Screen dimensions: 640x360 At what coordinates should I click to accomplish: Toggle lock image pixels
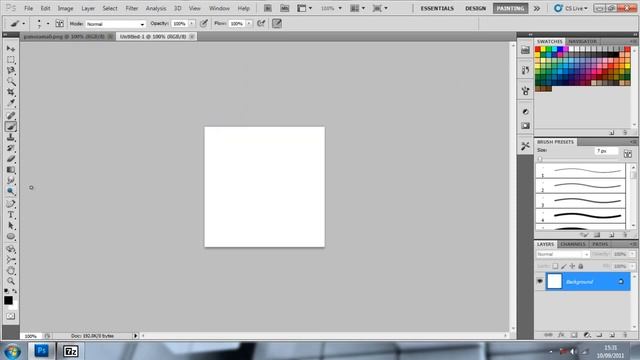tap(564, 266)
